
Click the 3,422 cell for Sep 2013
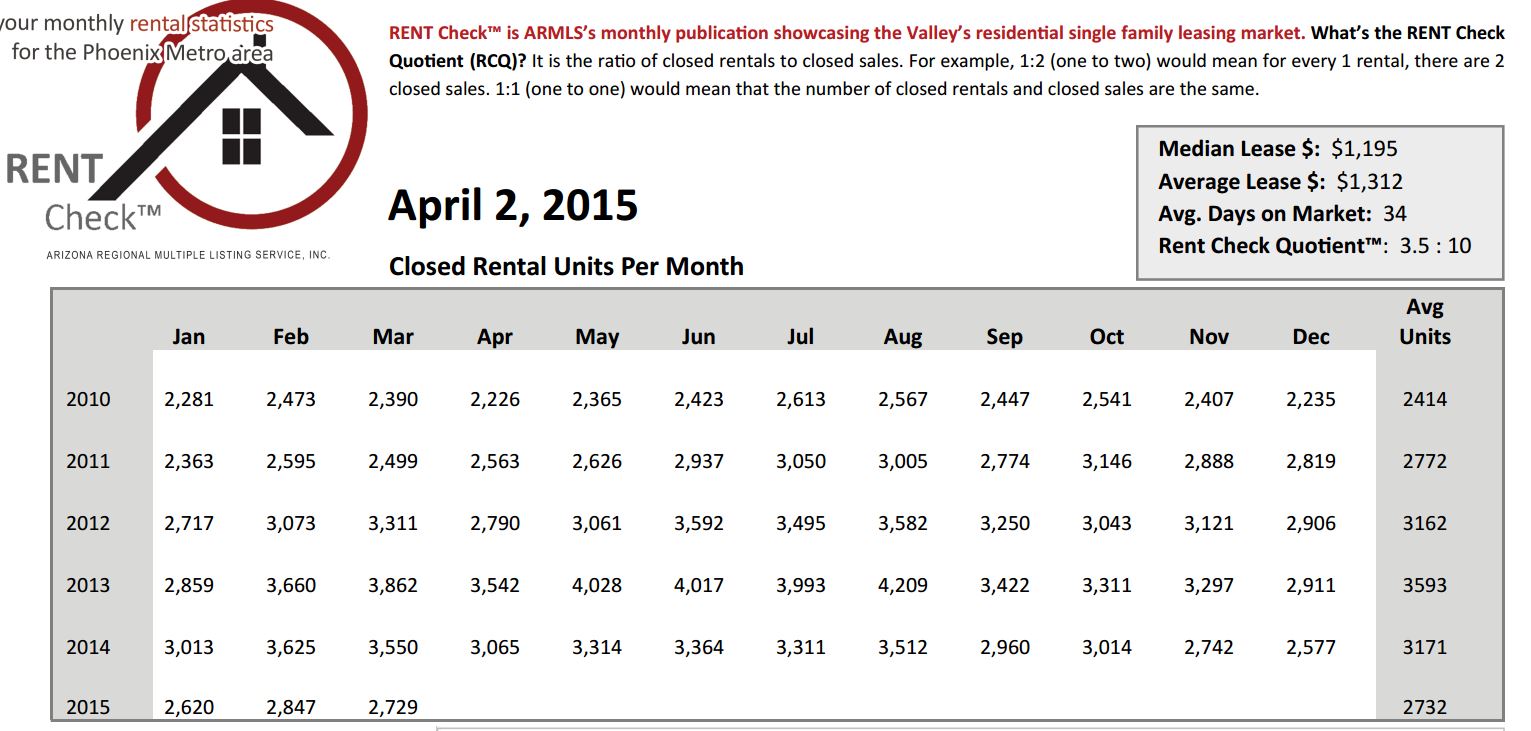coord(1005,586)
